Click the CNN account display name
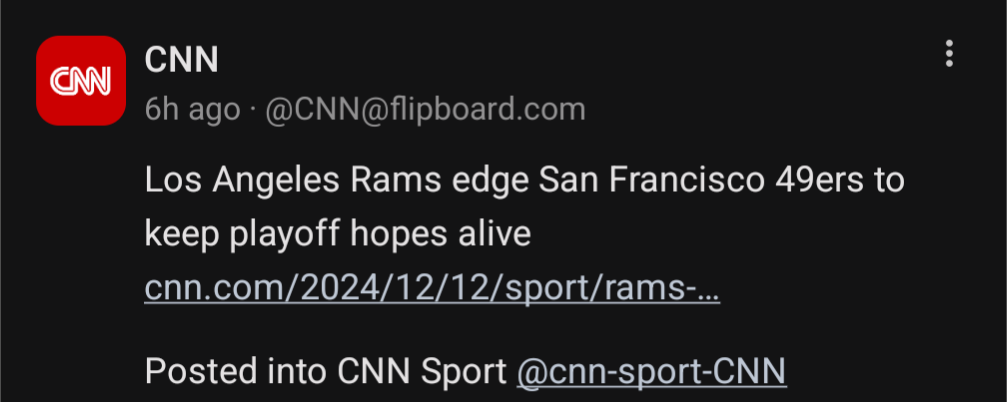This screenshot has height=402, width=1007. (182, 60)
